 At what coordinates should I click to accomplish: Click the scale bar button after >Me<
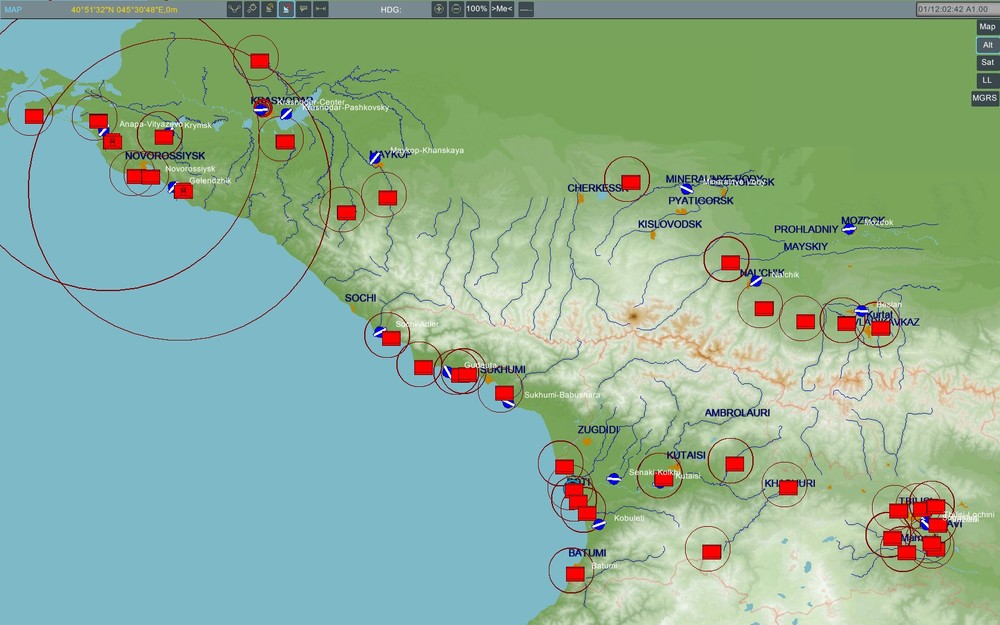(526, 9)
